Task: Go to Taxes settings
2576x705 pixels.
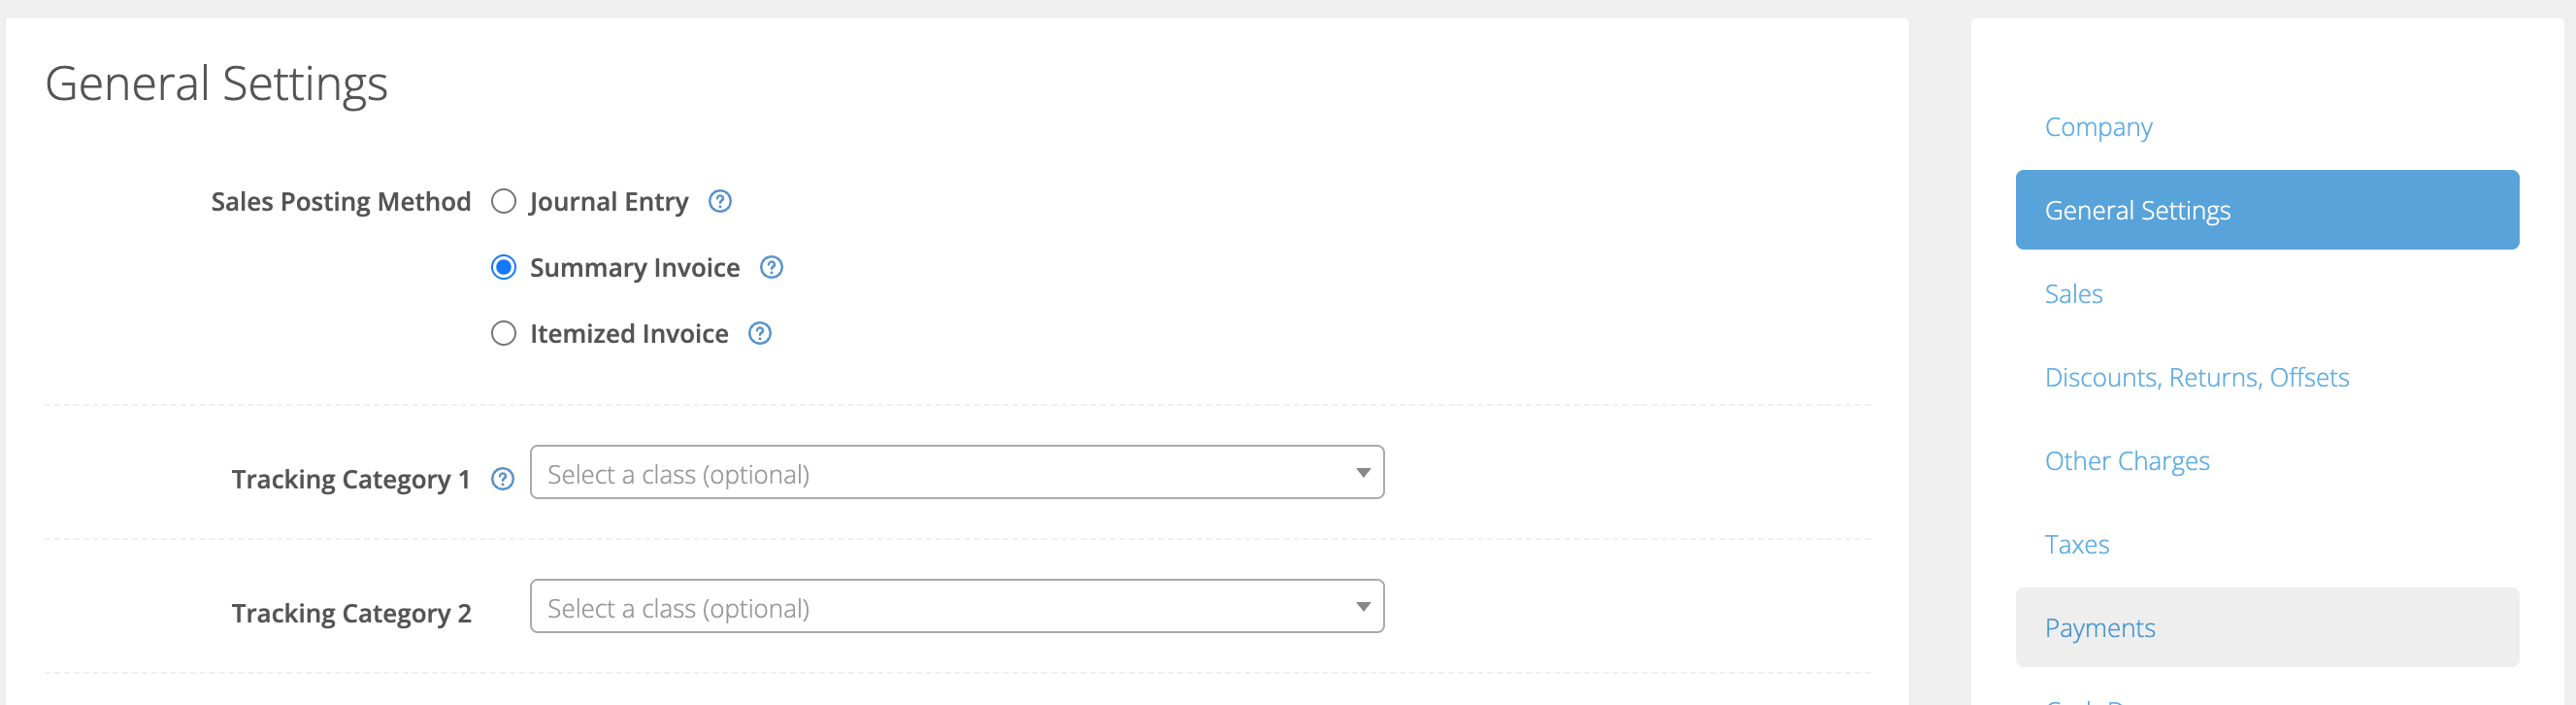Action: coord(2076,544)
